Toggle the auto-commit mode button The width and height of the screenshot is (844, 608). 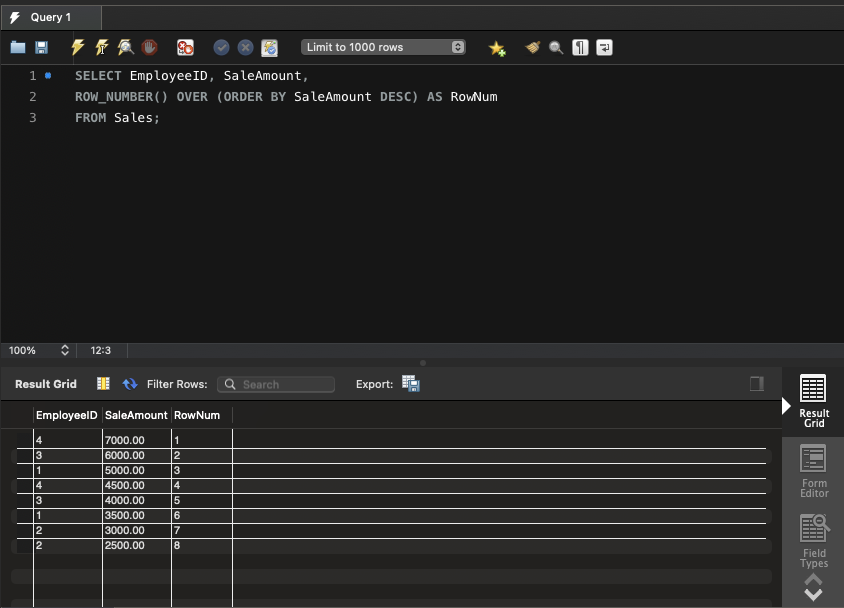pyautogui.click(x=269, y=47)
